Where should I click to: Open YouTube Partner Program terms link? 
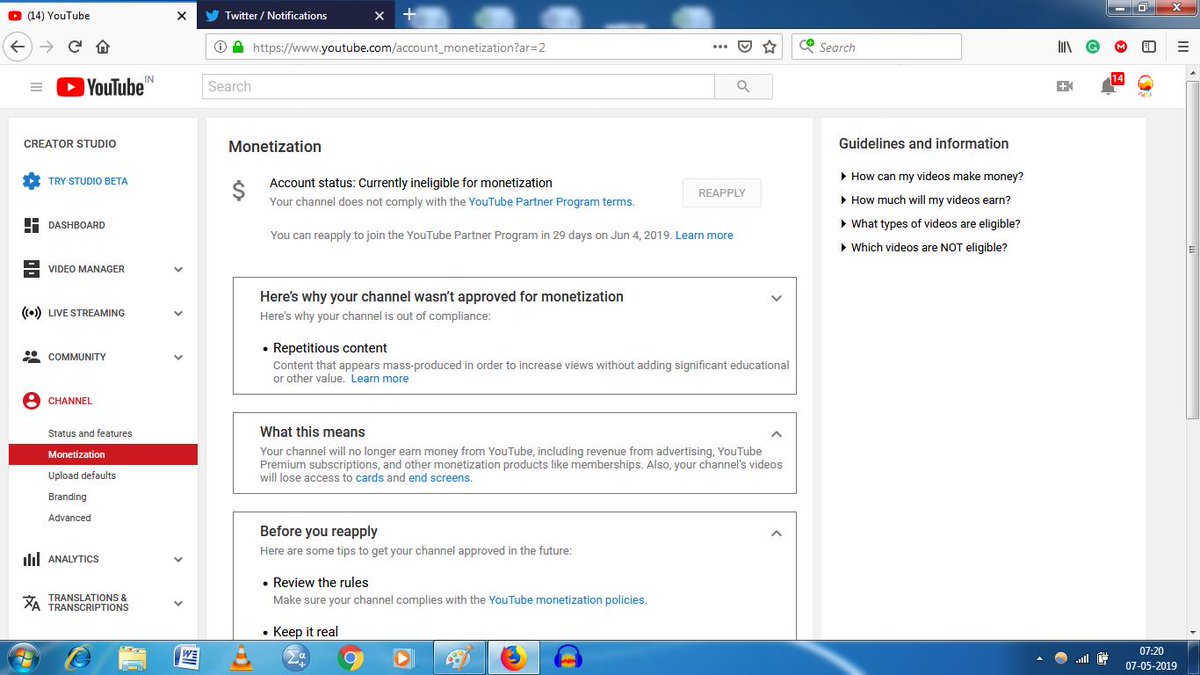click(550, 202)
